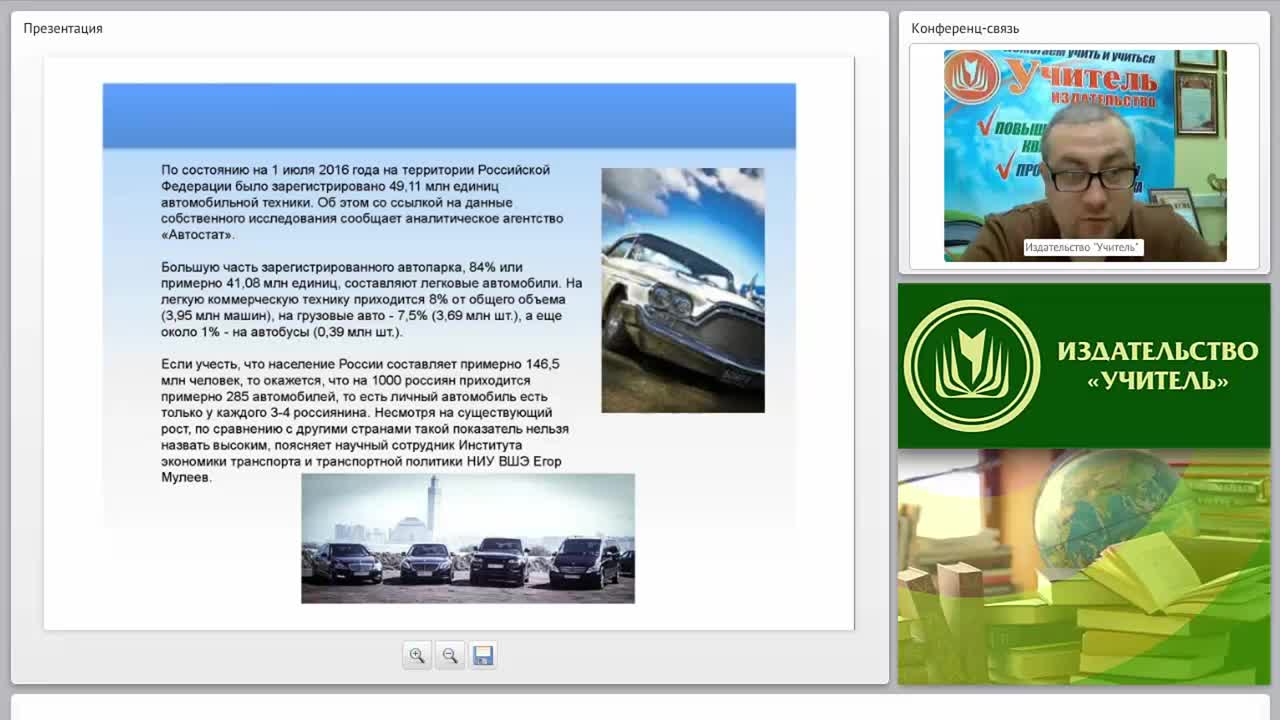
Task: Zoom out of the presentation slide
Action: point(450,656)
